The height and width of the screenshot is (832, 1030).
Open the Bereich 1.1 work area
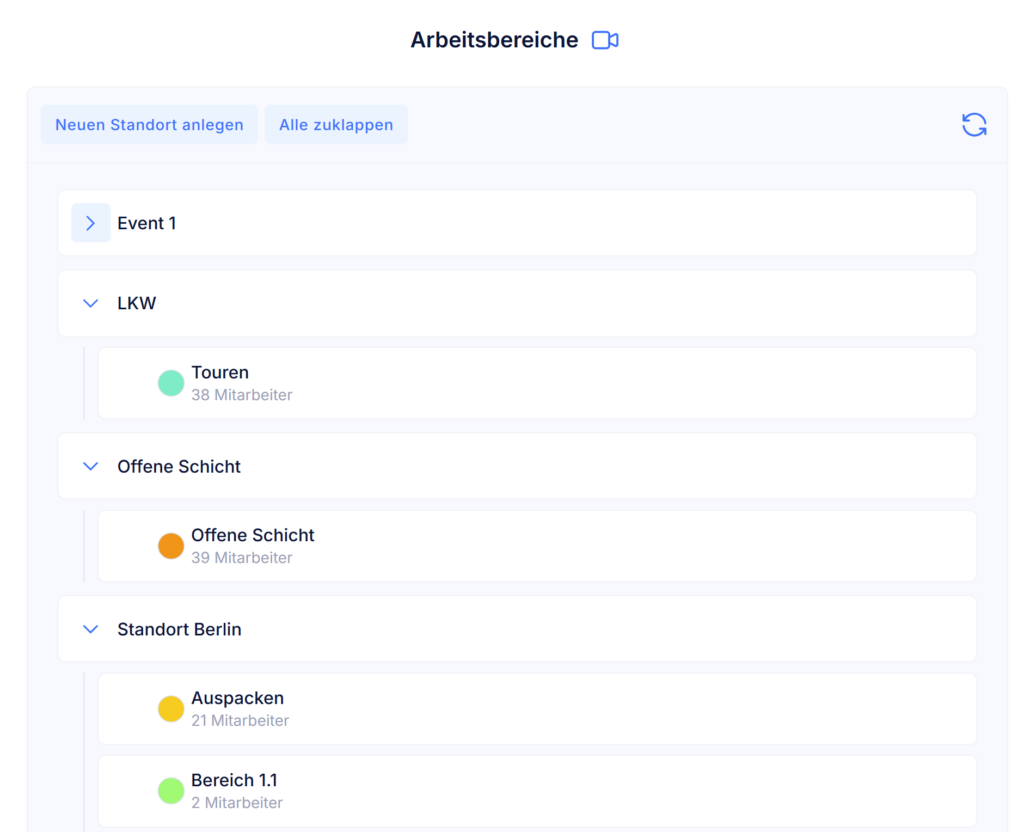[x=537, y=791]
